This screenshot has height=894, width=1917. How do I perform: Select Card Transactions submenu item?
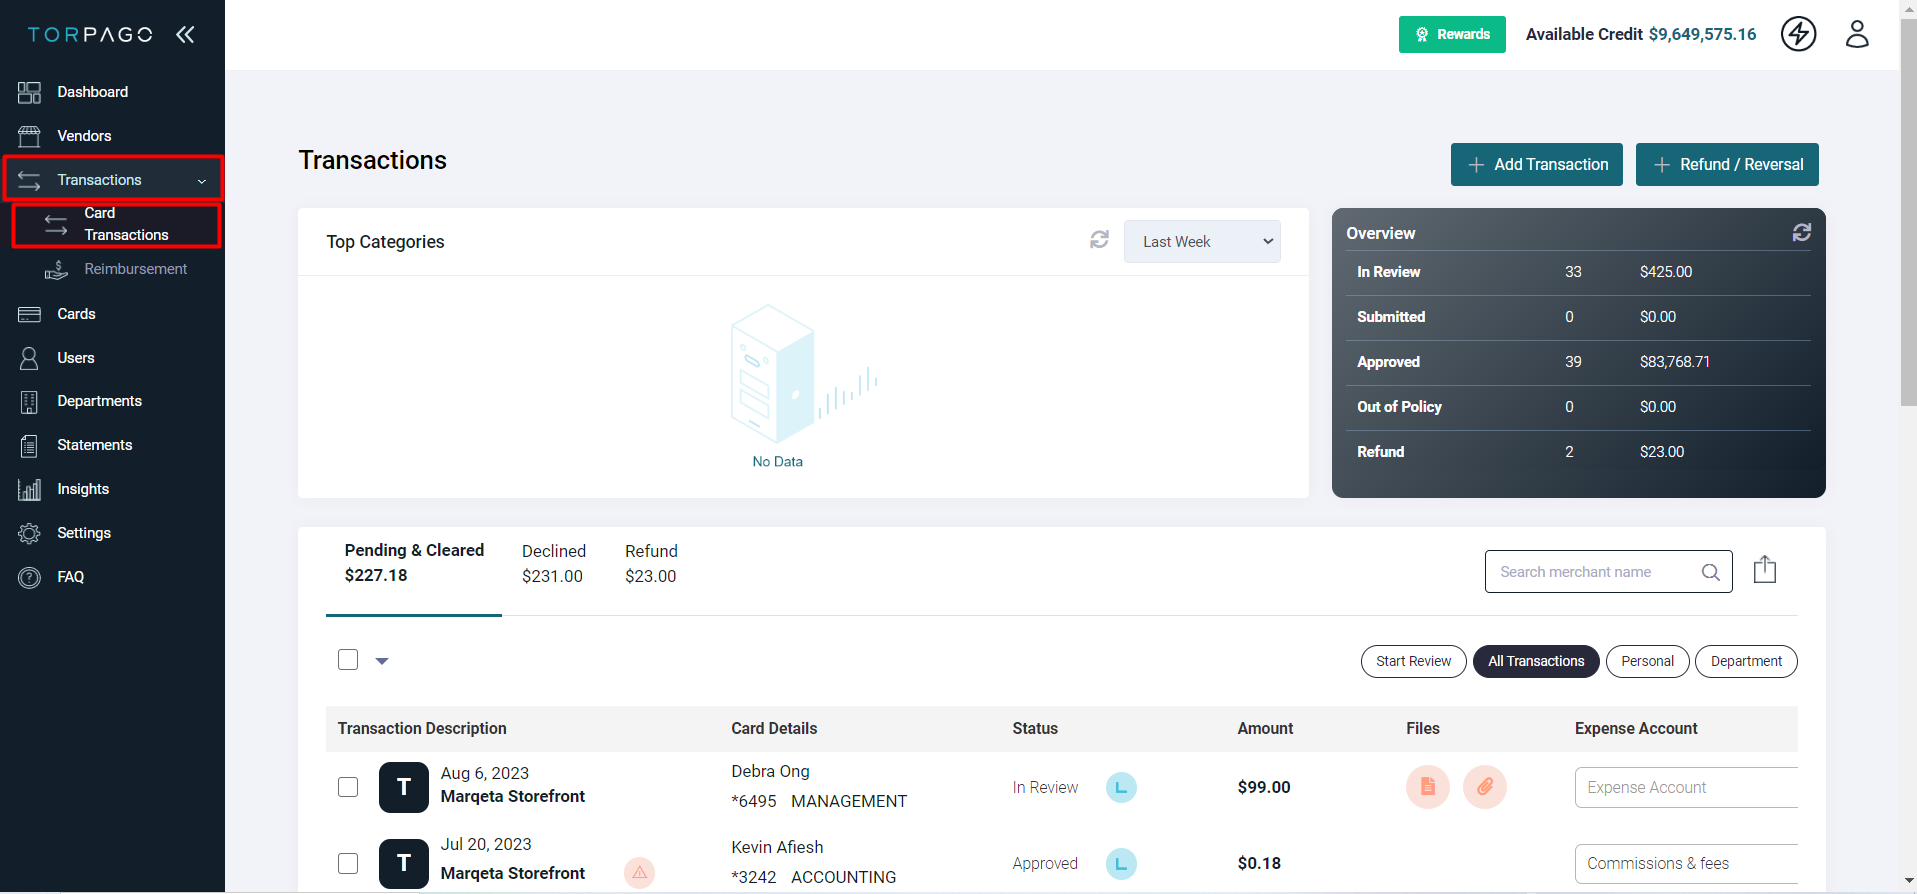pos(116,224)
